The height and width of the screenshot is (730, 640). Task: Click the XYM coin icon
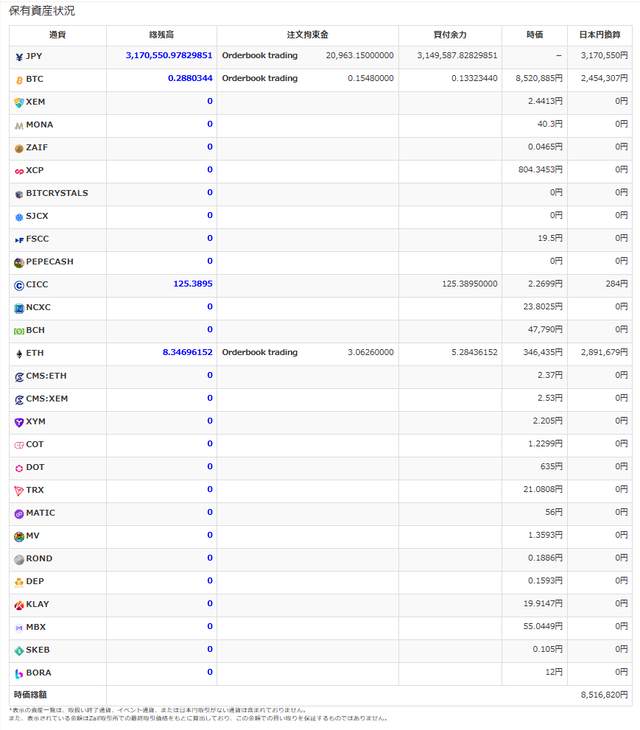(x=19, y=422)
